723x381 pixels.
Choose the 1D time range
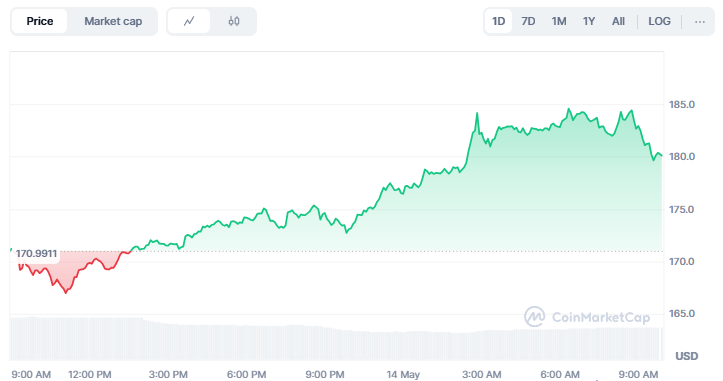click(x=498, y=21)
